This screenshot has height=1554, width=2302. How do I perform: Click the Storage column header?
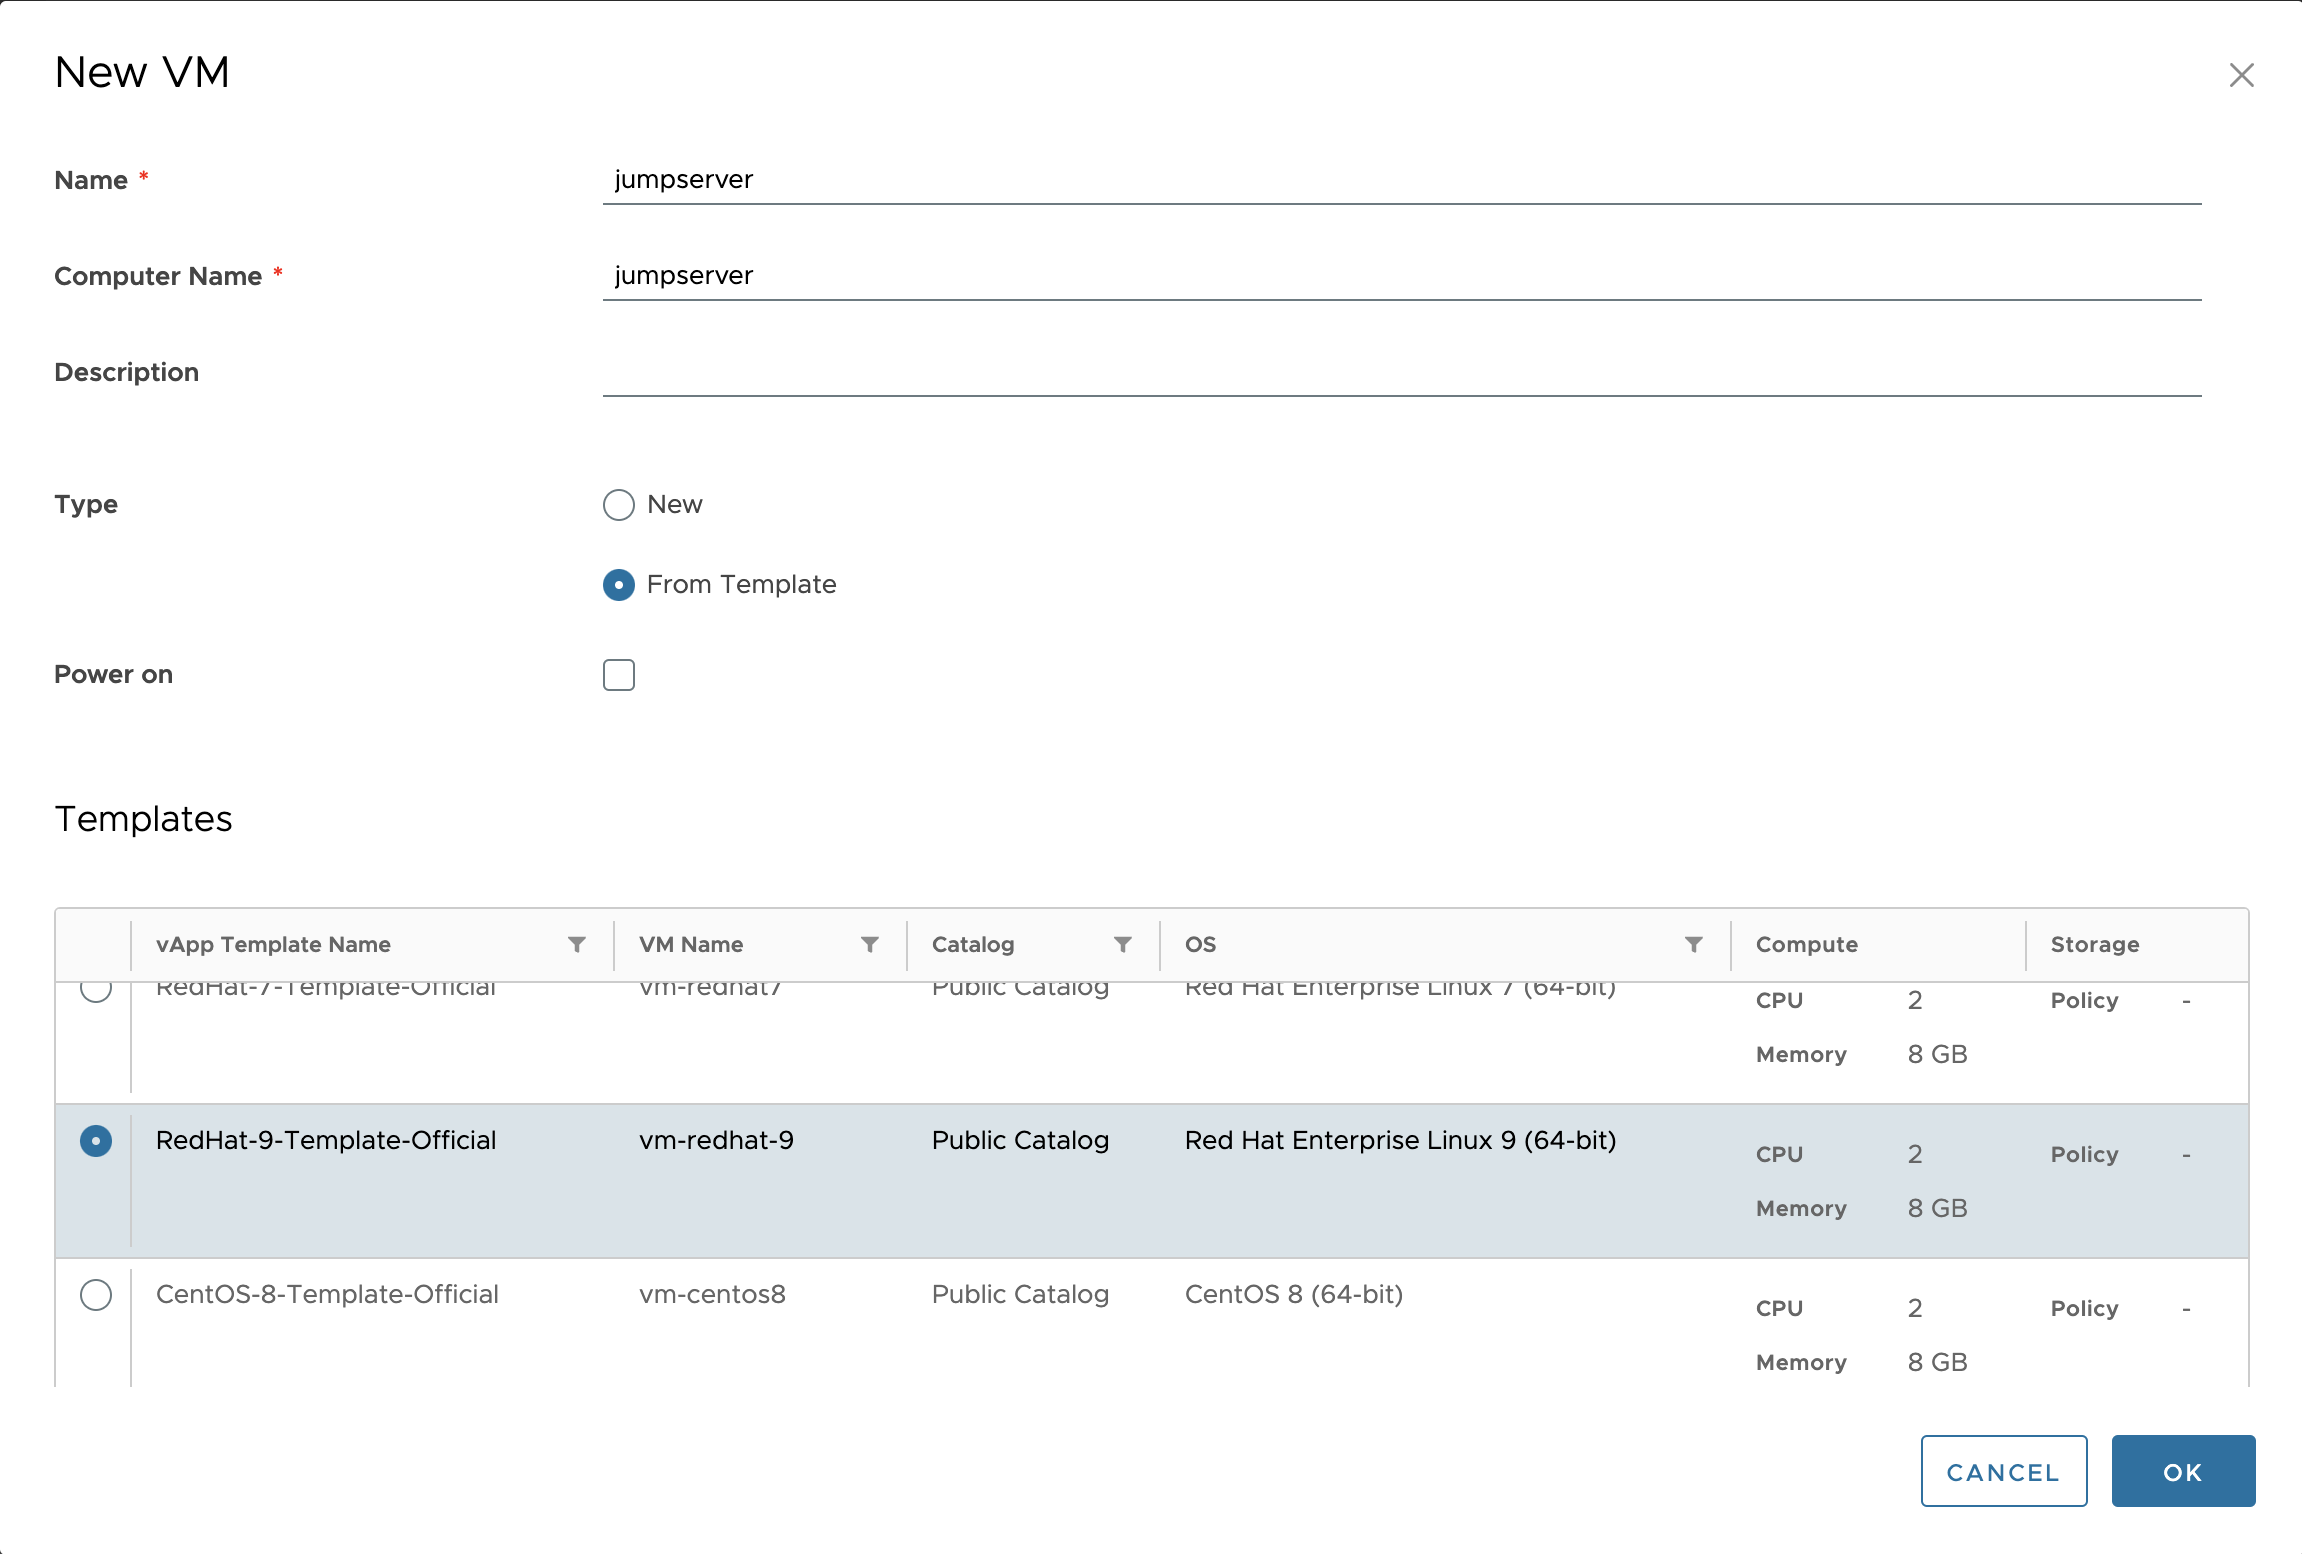point(2094,944)
